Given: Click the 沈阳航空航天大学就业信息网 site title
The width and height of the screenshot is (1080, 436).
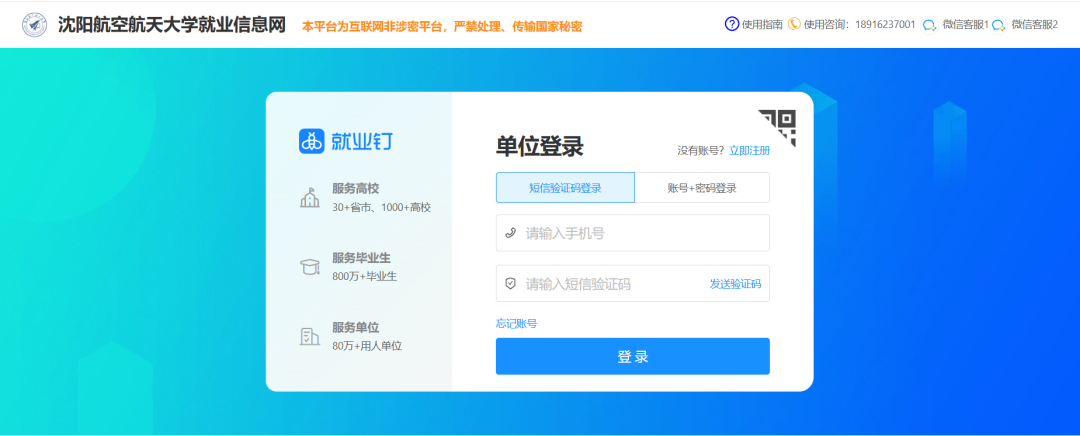Looking at the screenshot, I should click(x=172, y=24).
